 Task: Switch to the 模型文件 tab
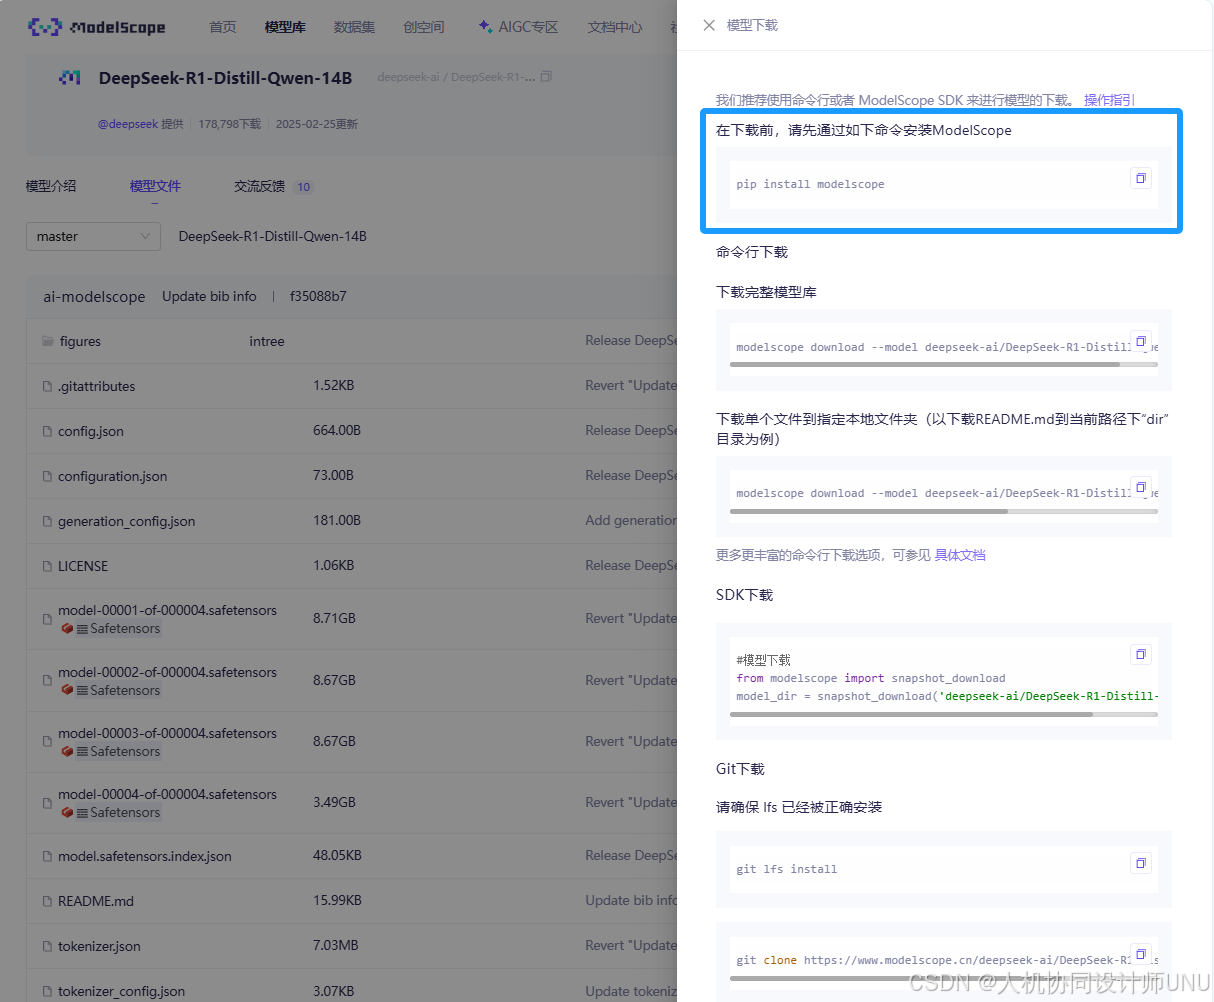(155, 186)
